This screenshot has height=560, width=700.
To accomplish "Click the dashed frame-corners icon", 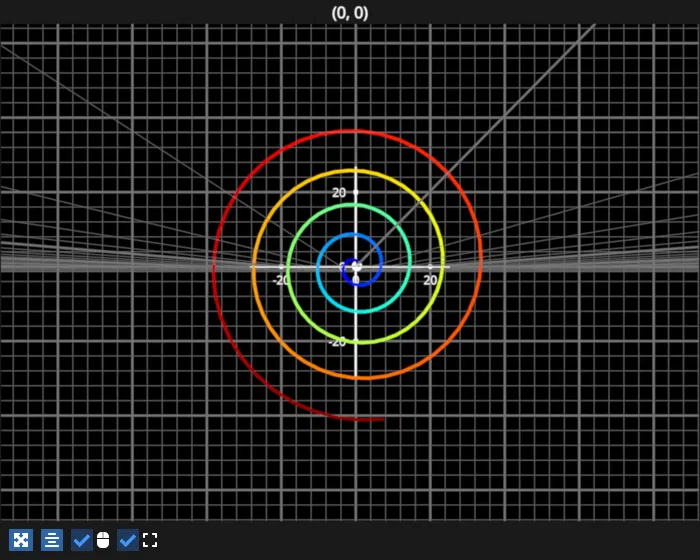I will pyautogui.click(x=150, y=540).
